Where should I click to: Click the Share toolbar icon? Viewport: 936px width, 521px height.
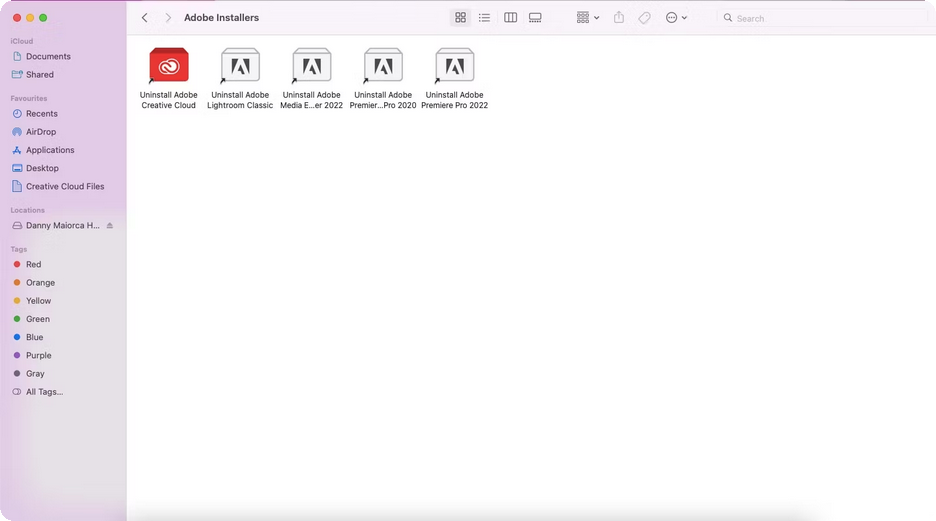[x=619, y=18]
